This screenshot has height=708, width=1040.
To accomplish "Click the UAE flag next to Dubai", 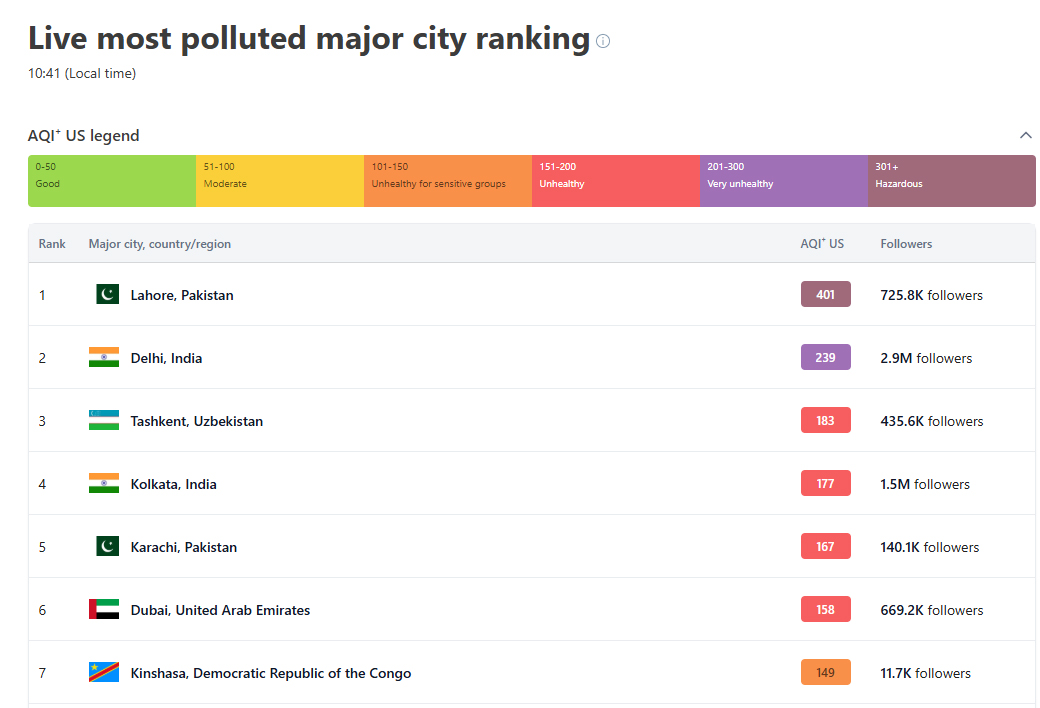I will pos(104,609).
